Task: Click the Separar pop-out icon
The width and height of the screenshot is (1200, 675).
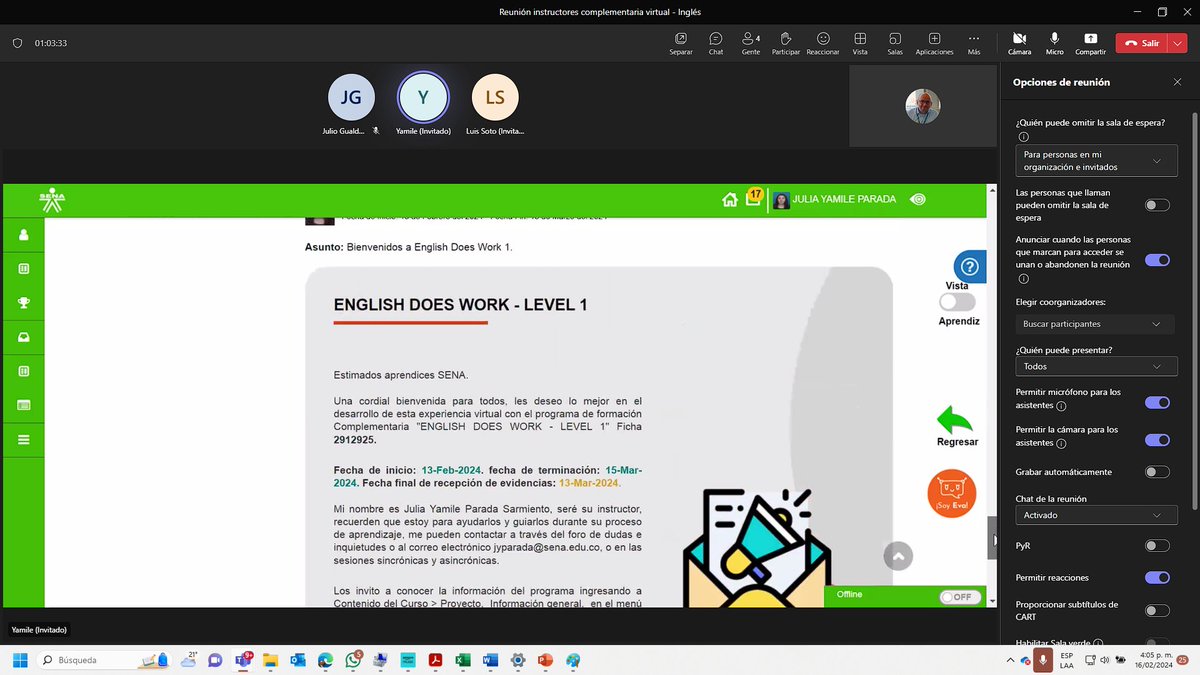Action: point(680,39)
